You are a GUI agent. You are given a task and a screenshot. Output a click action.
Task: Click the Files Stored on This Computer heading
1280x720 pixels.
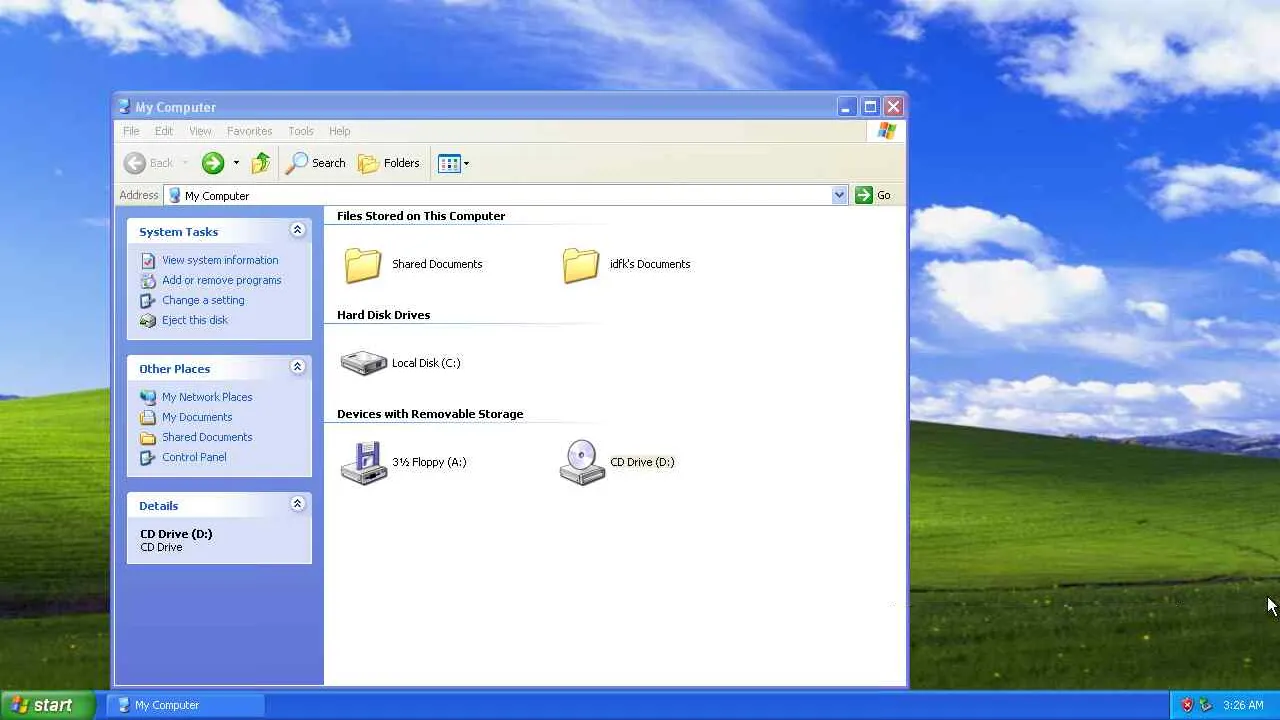click(421, 216)
